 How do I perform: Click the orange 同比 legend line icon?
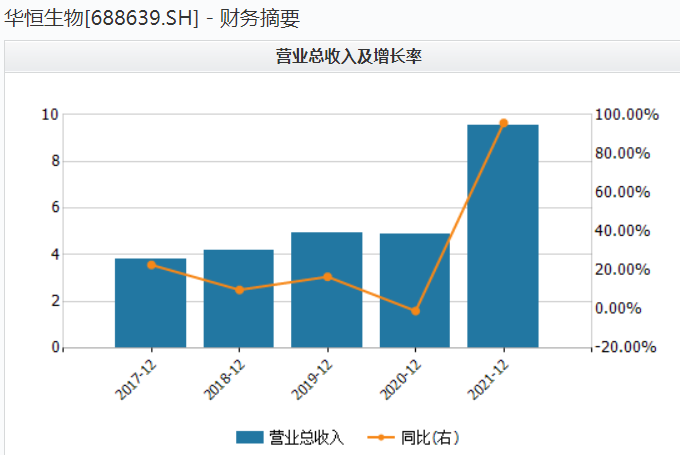click(x=381, y=437)
